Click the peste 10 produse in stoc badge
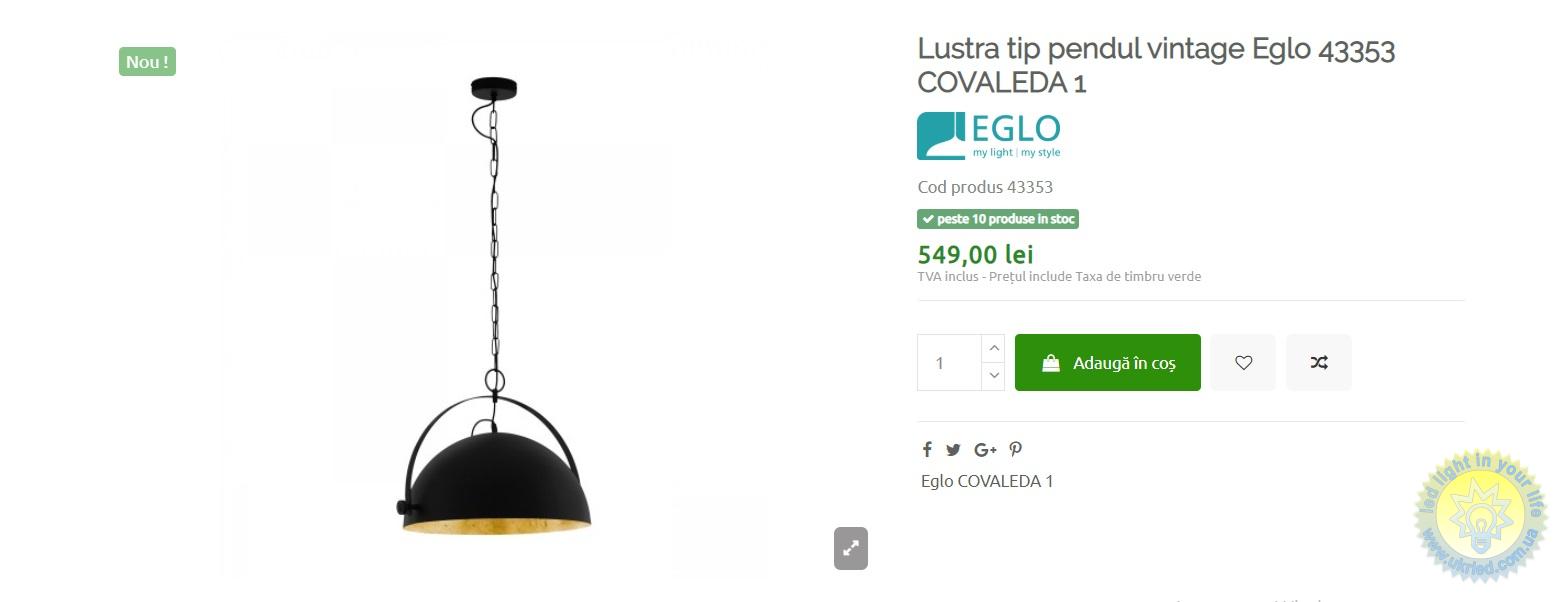This screenshot has width=1568, height=602. tap(998, 219)
